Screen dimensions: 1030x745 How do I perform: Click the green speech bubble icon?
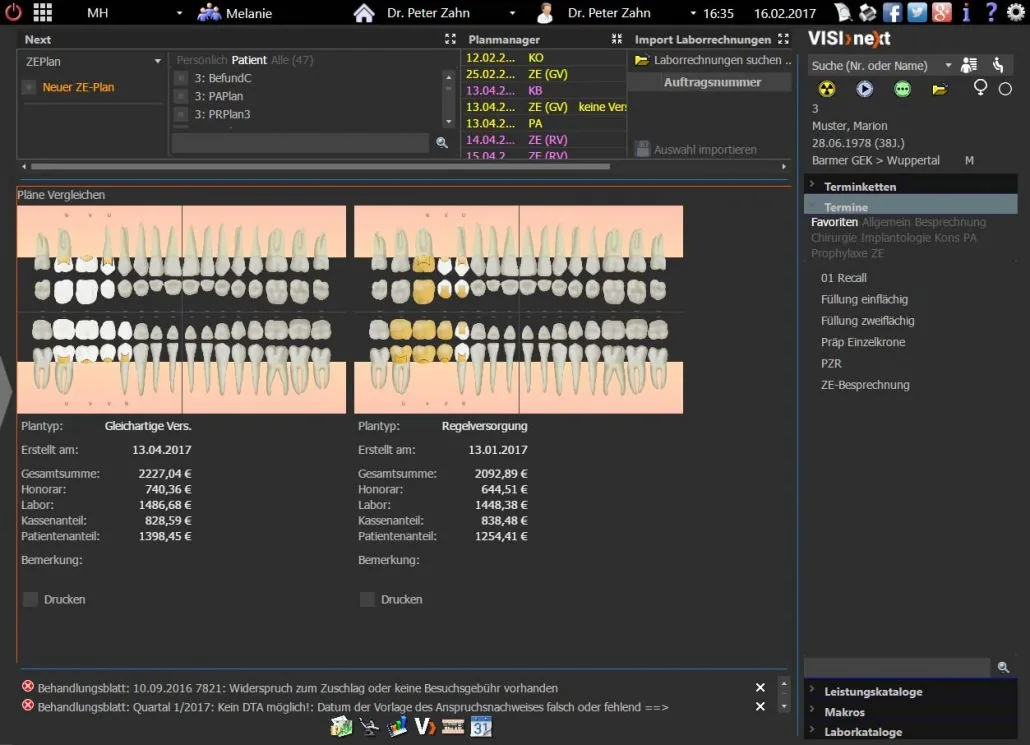[x=903, y=89]
